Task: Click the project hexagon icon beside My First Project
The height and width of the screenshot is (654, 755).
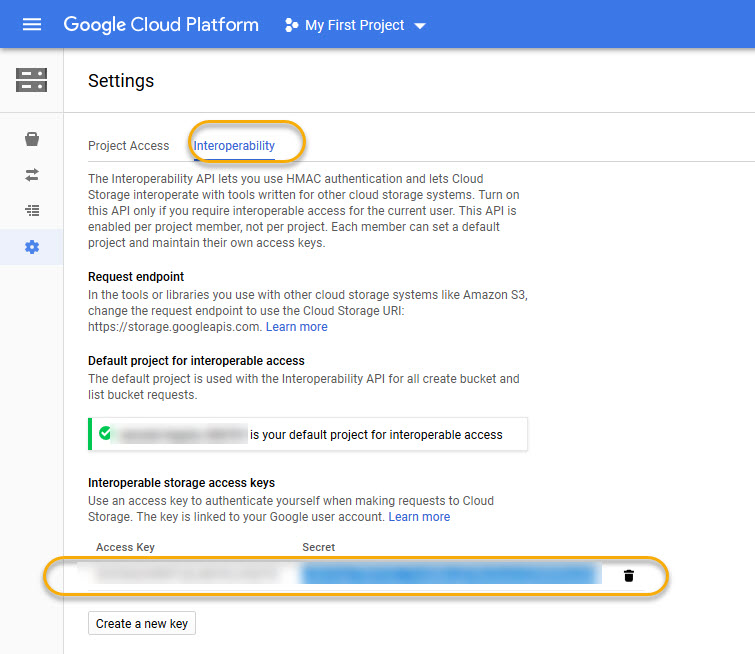Action: (x=291, y=25)
